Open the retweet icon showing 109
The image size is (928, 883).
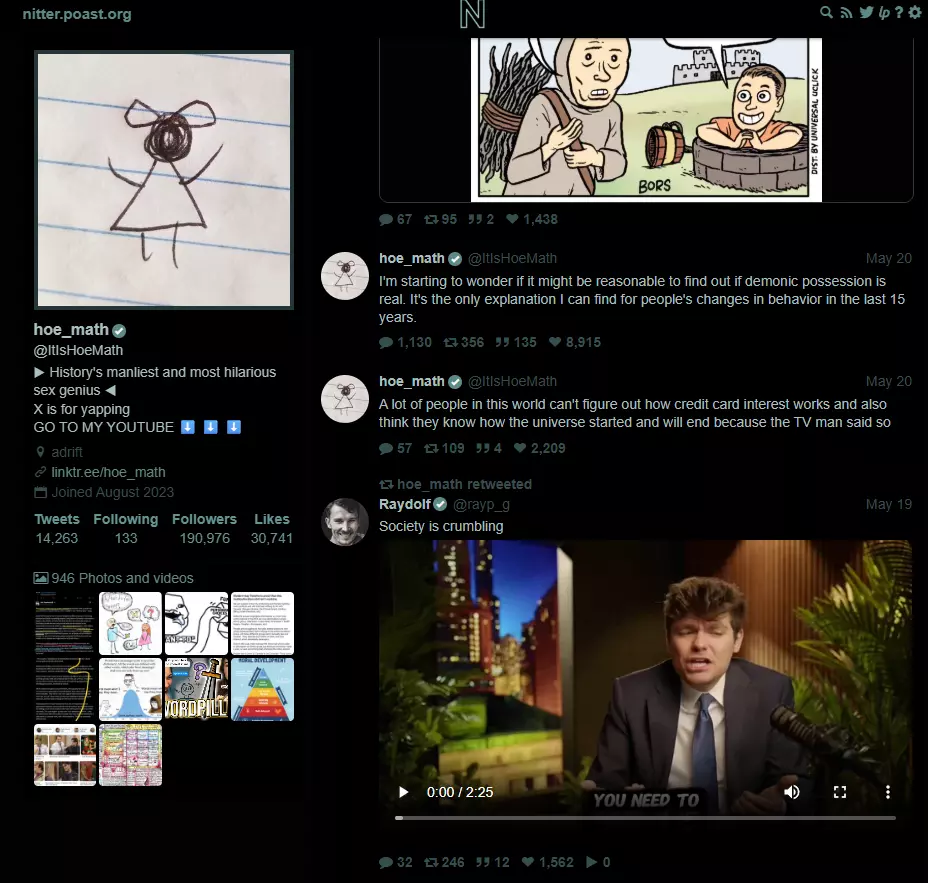click(431, 449)
